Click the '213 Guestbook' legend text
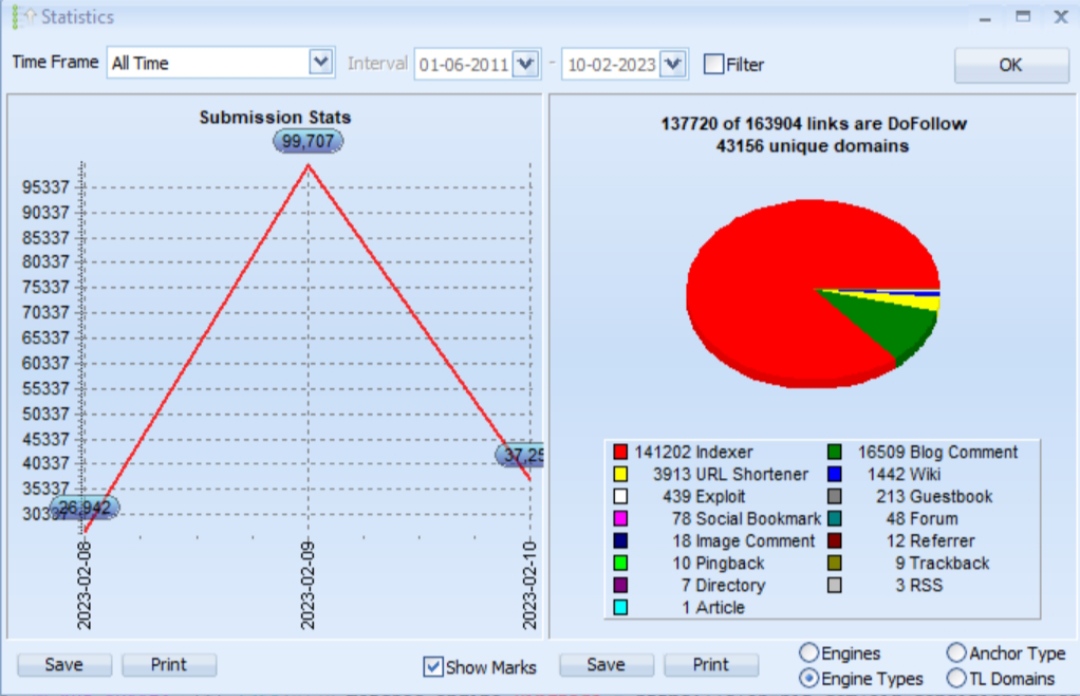Screen dimensions: 1080x696 pyautogui.click(x=934, y=496)
